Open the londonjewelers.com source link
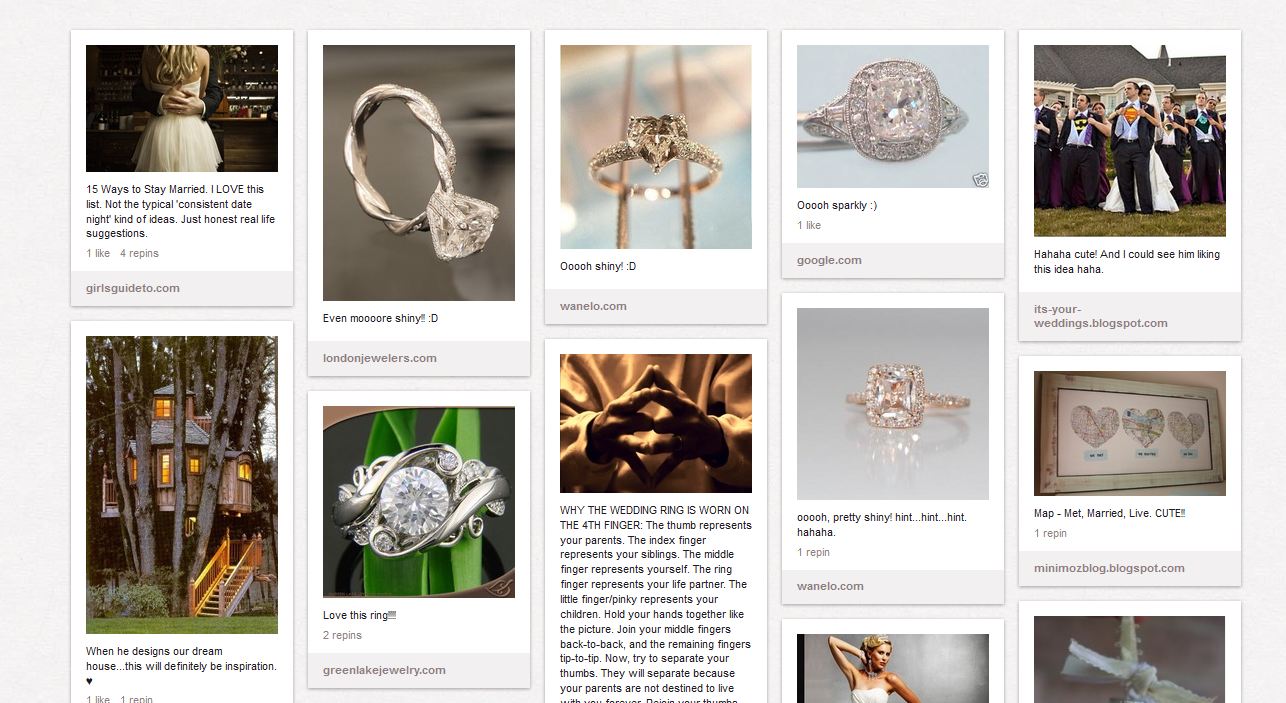 [x=380, y=358]
